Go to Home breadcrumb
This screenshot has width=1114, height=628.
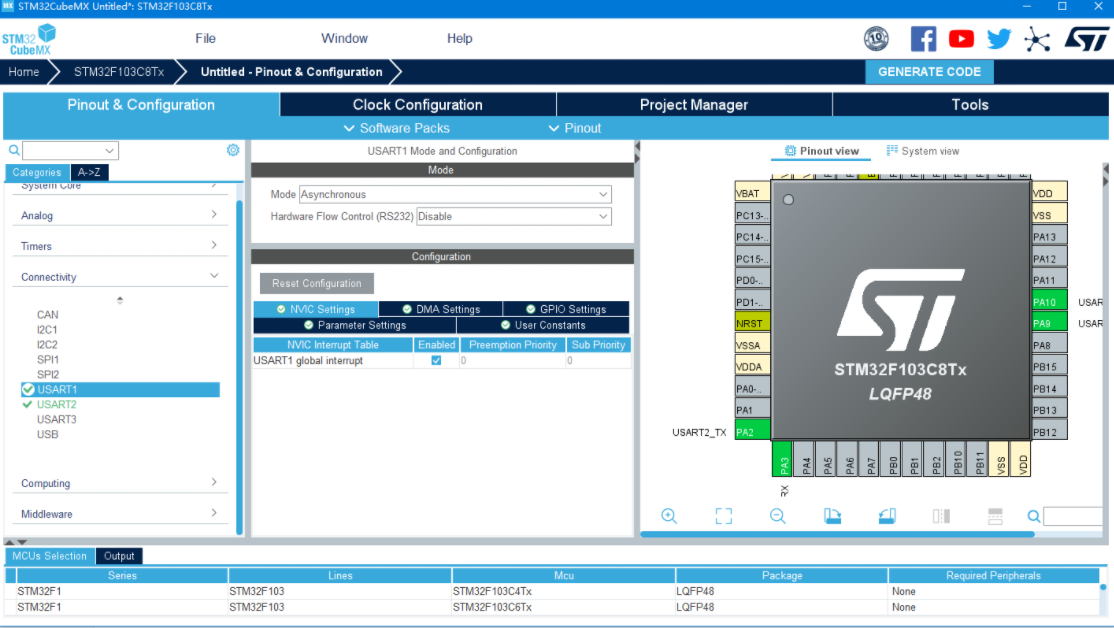(23, 72)
